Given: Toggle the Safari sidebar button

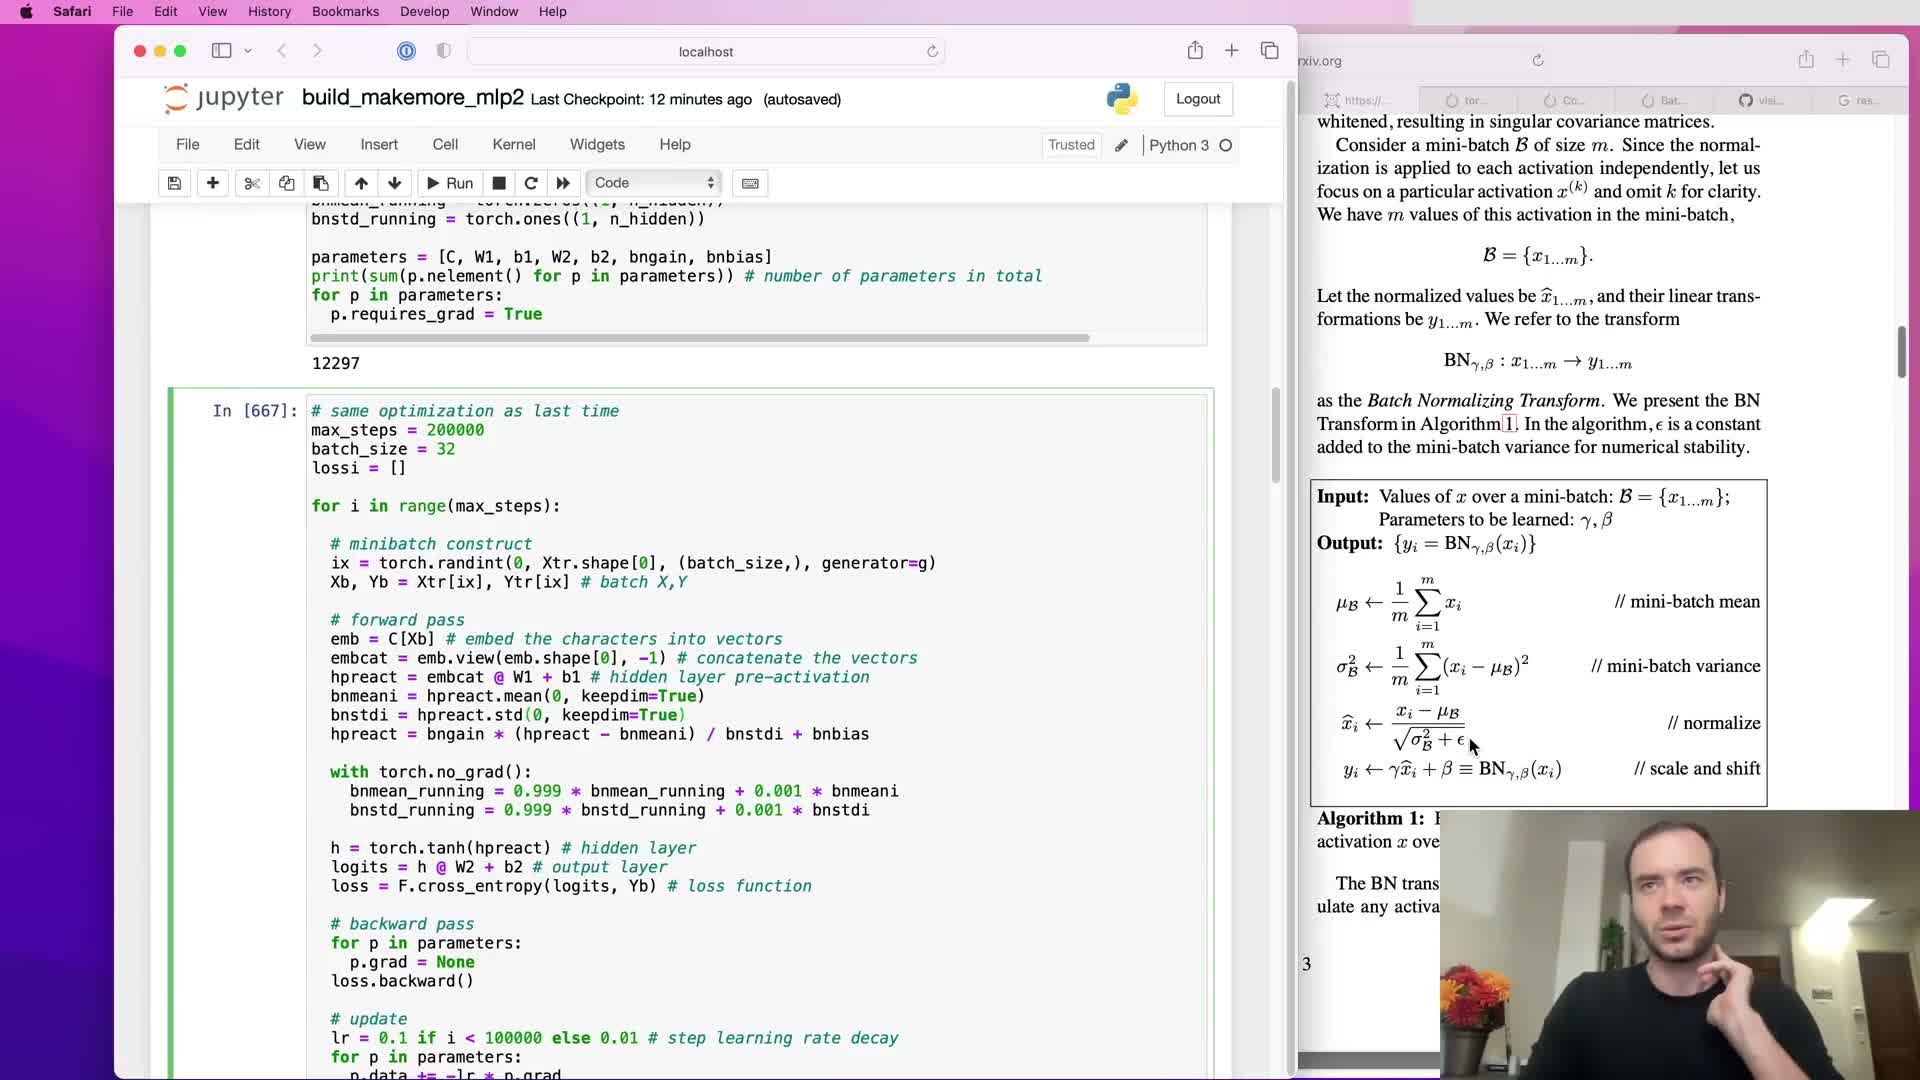Looking at the screenshot, I should 221,51.
